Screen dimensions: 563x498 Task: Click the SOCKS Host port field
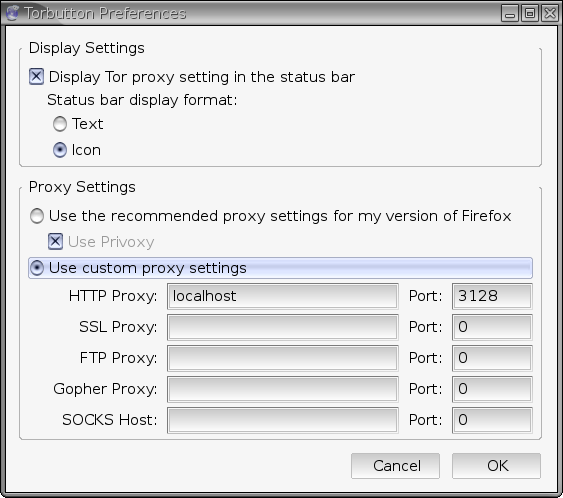click(x=492, y=420)
